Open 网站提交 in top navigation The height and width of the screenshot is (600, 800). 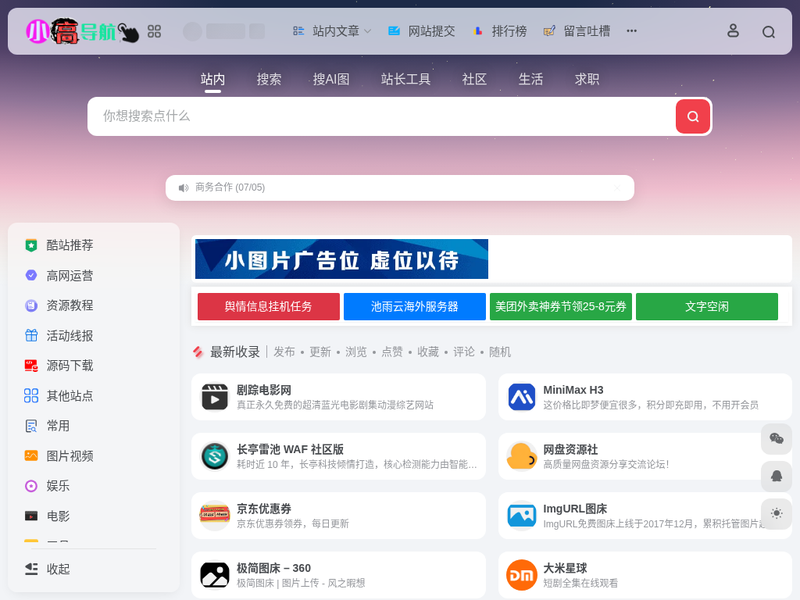click(421, 31)
